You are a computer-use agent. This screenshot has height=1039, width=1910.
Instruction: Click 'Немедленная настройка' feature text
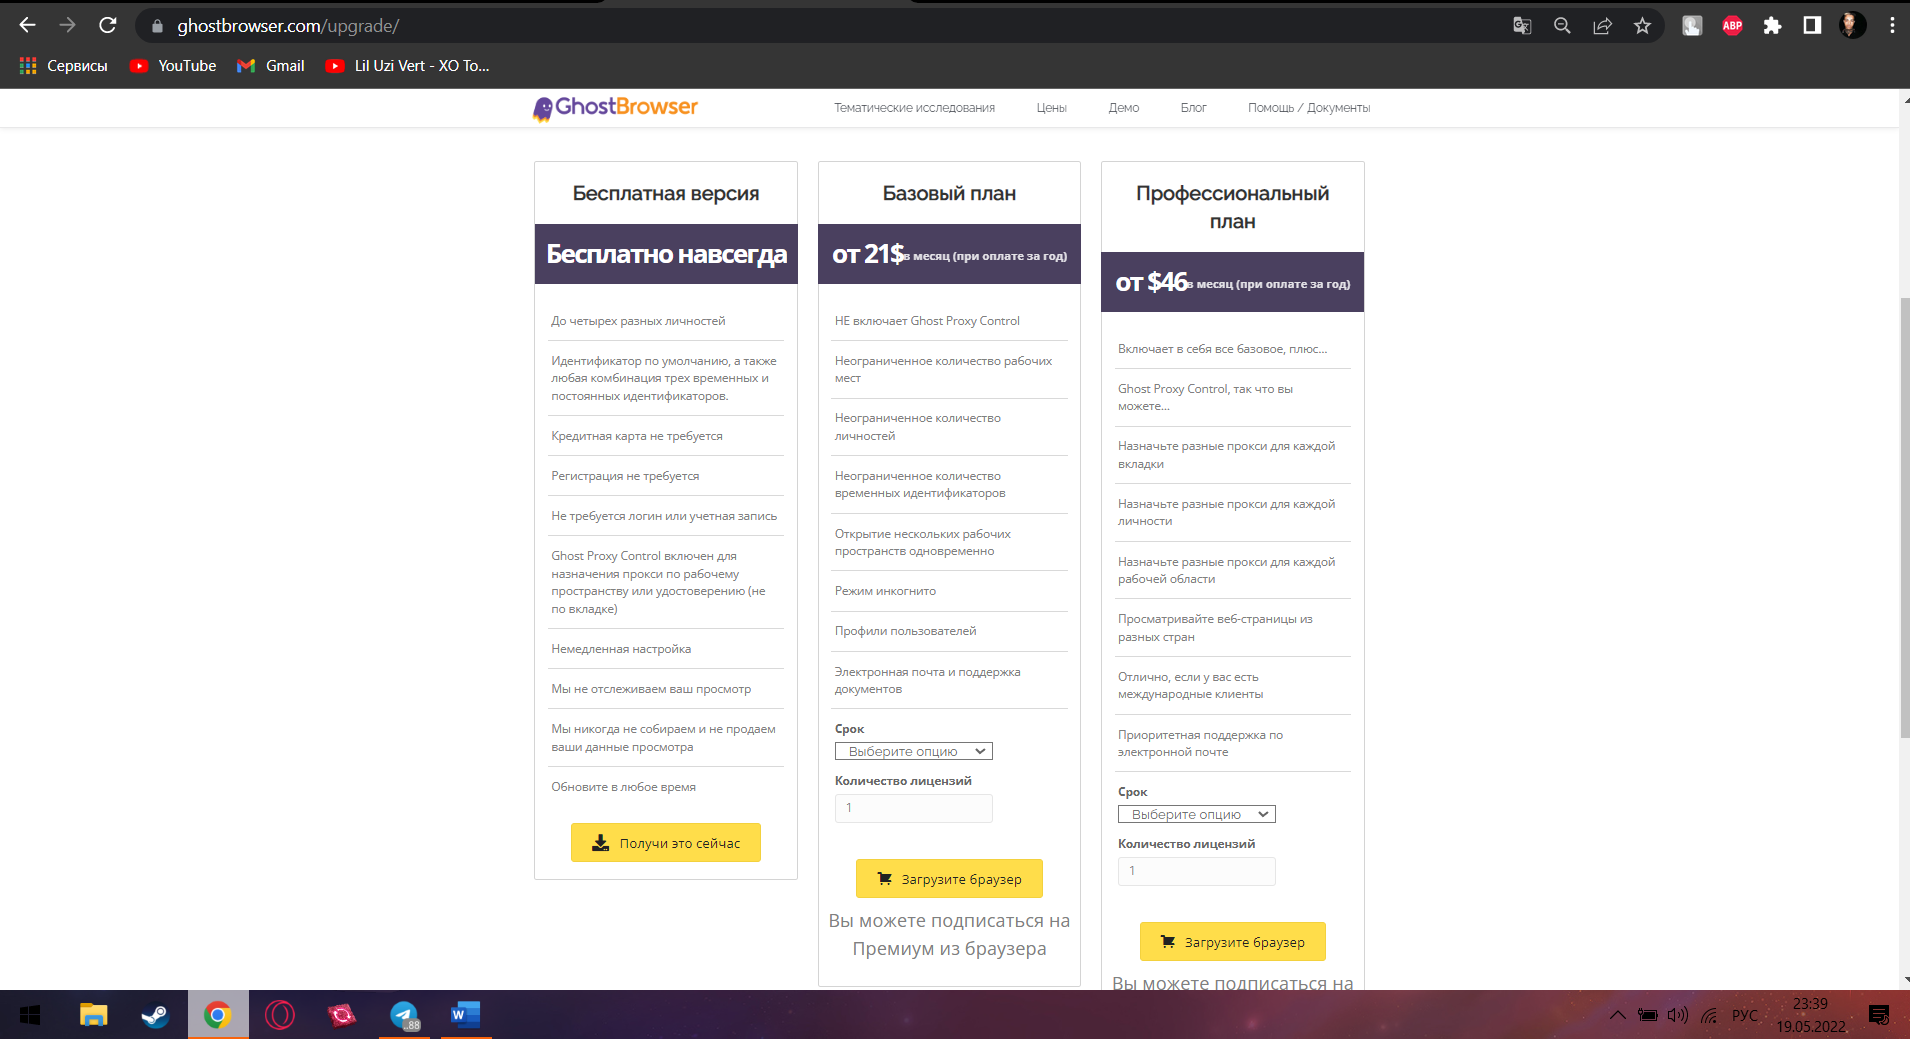[621, 649]
